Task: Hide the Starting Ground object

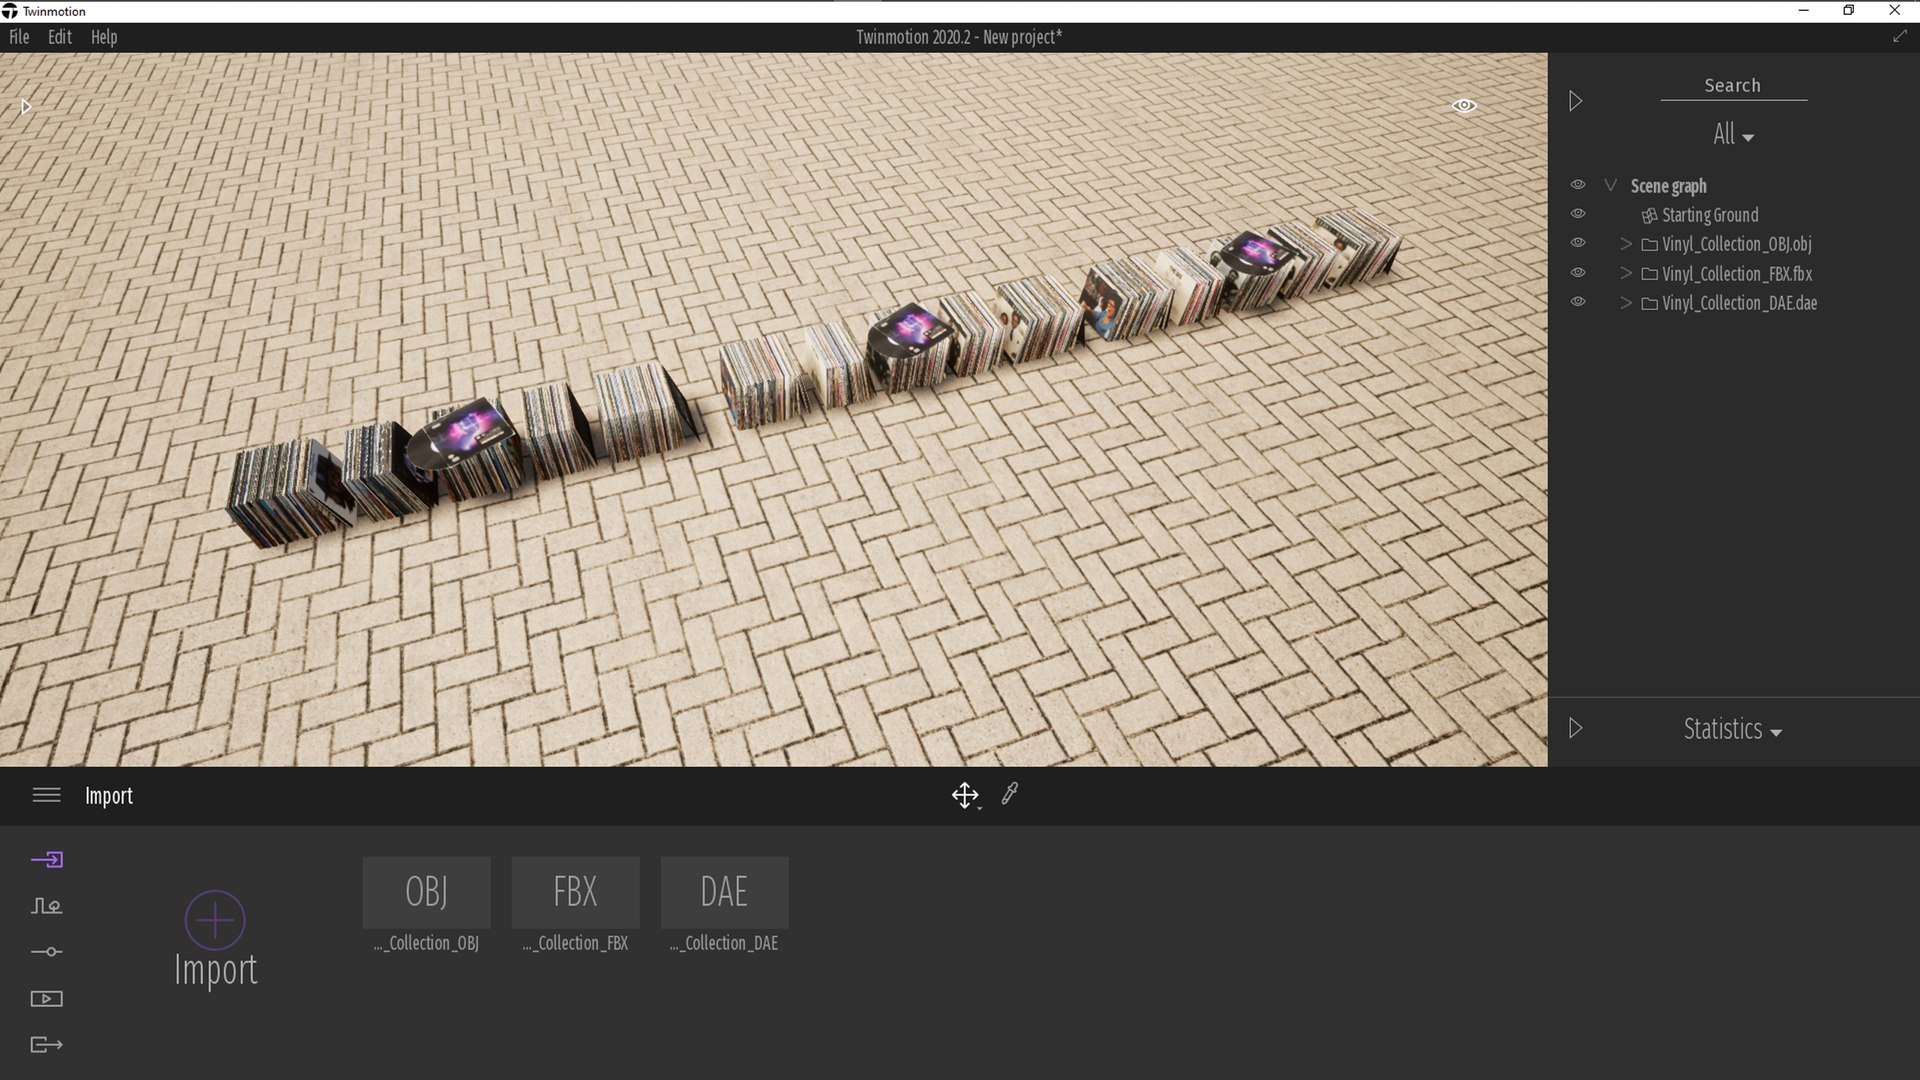Action: 1578,214
